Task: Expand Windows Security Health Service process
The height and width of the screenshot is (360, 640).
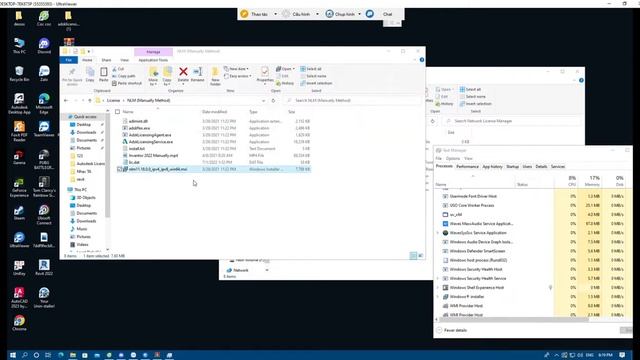Action: 438,278
